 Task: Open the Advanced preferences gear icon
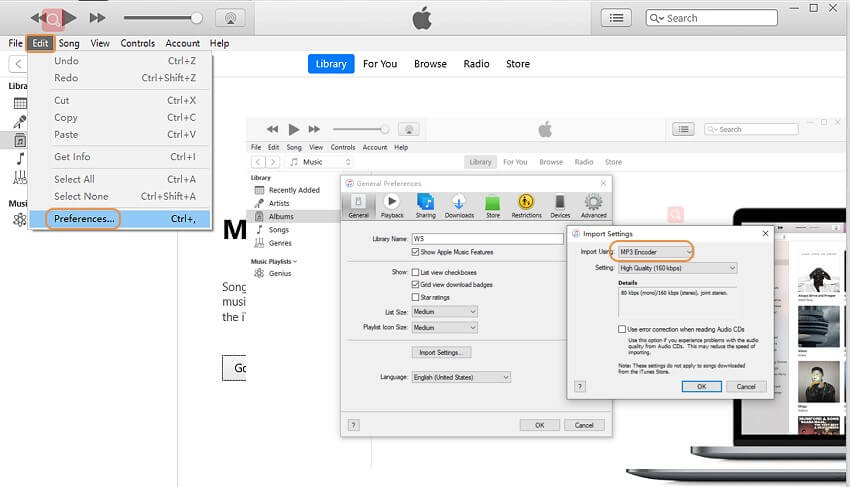pyautogui.click(x=594, y=206)
